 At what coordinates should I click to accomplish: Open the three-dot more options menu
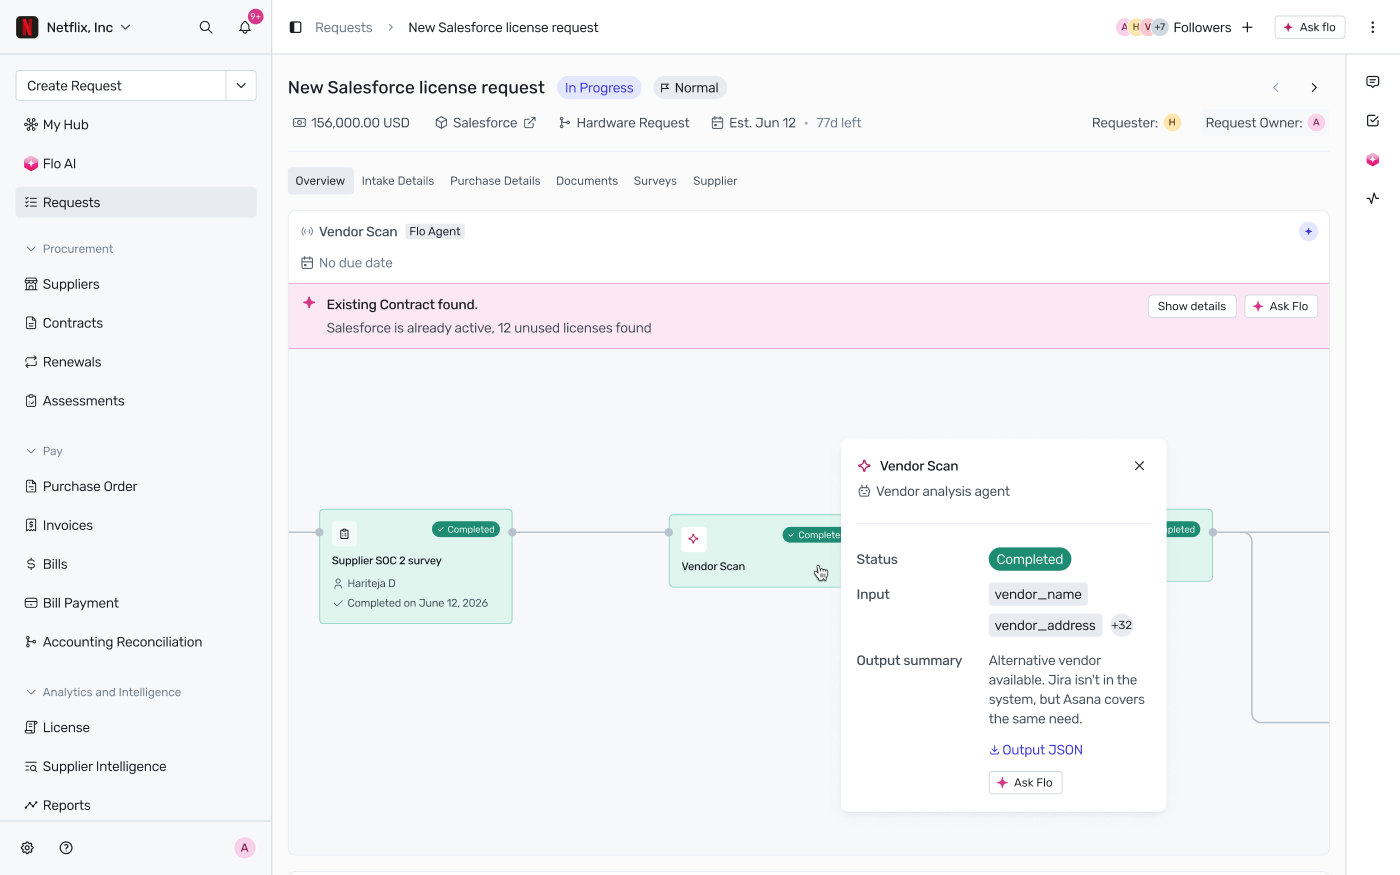[1373, 27]
